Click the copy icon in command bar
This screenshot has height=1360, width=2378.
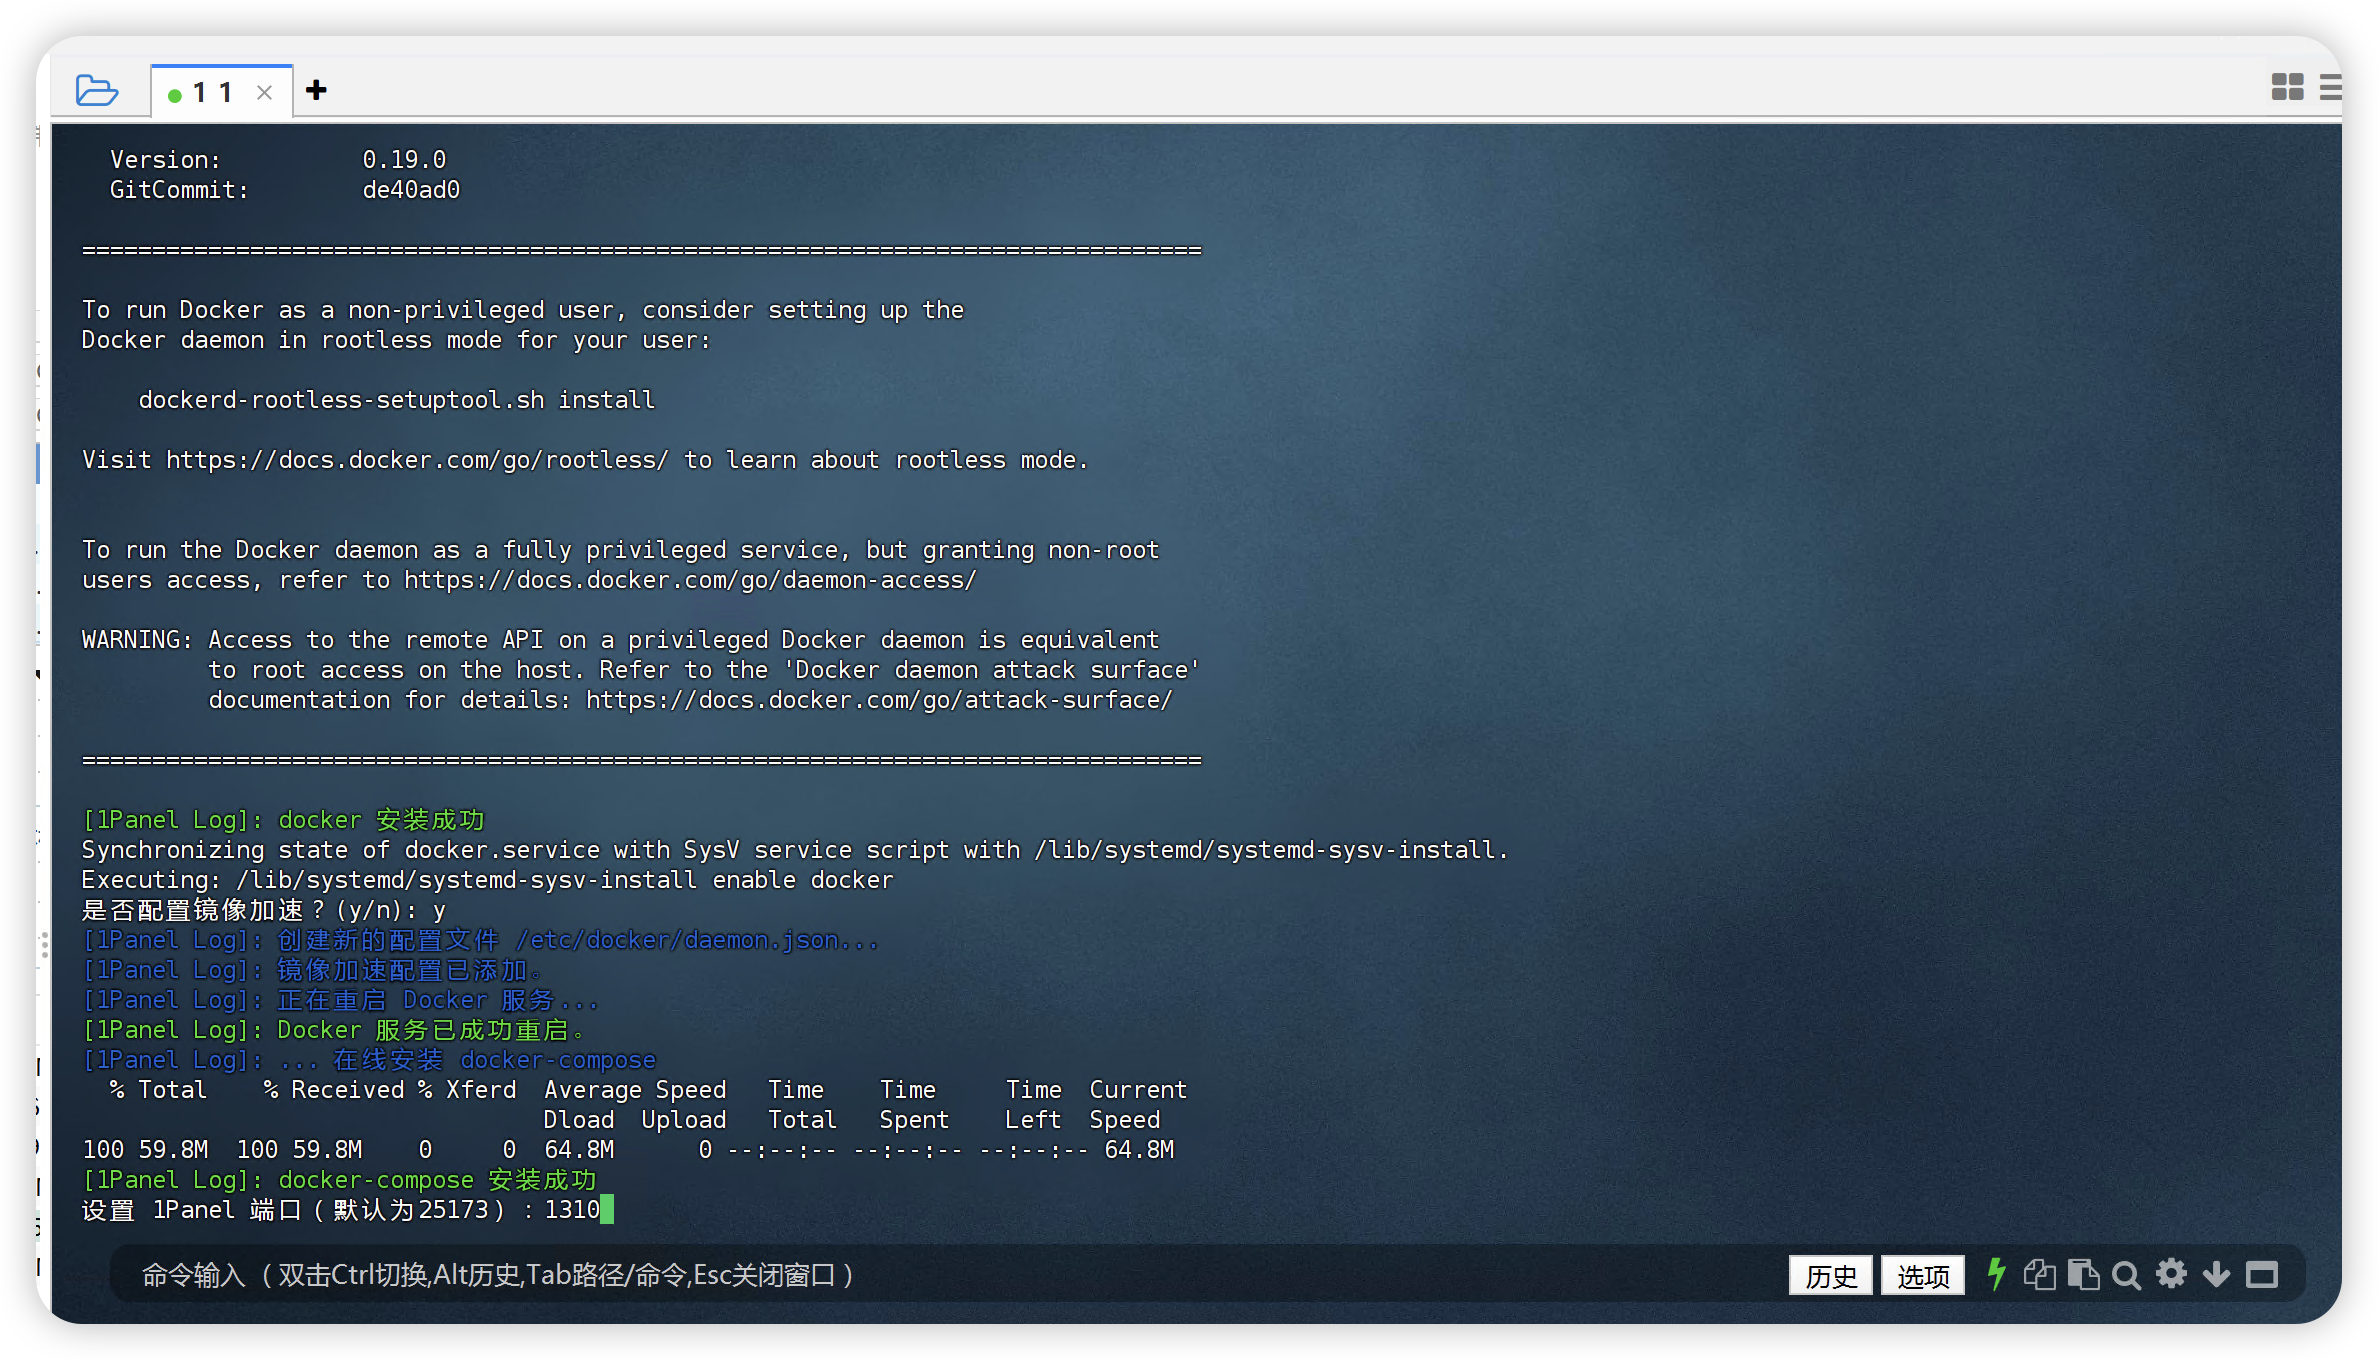click(x=2039, y=1274)
